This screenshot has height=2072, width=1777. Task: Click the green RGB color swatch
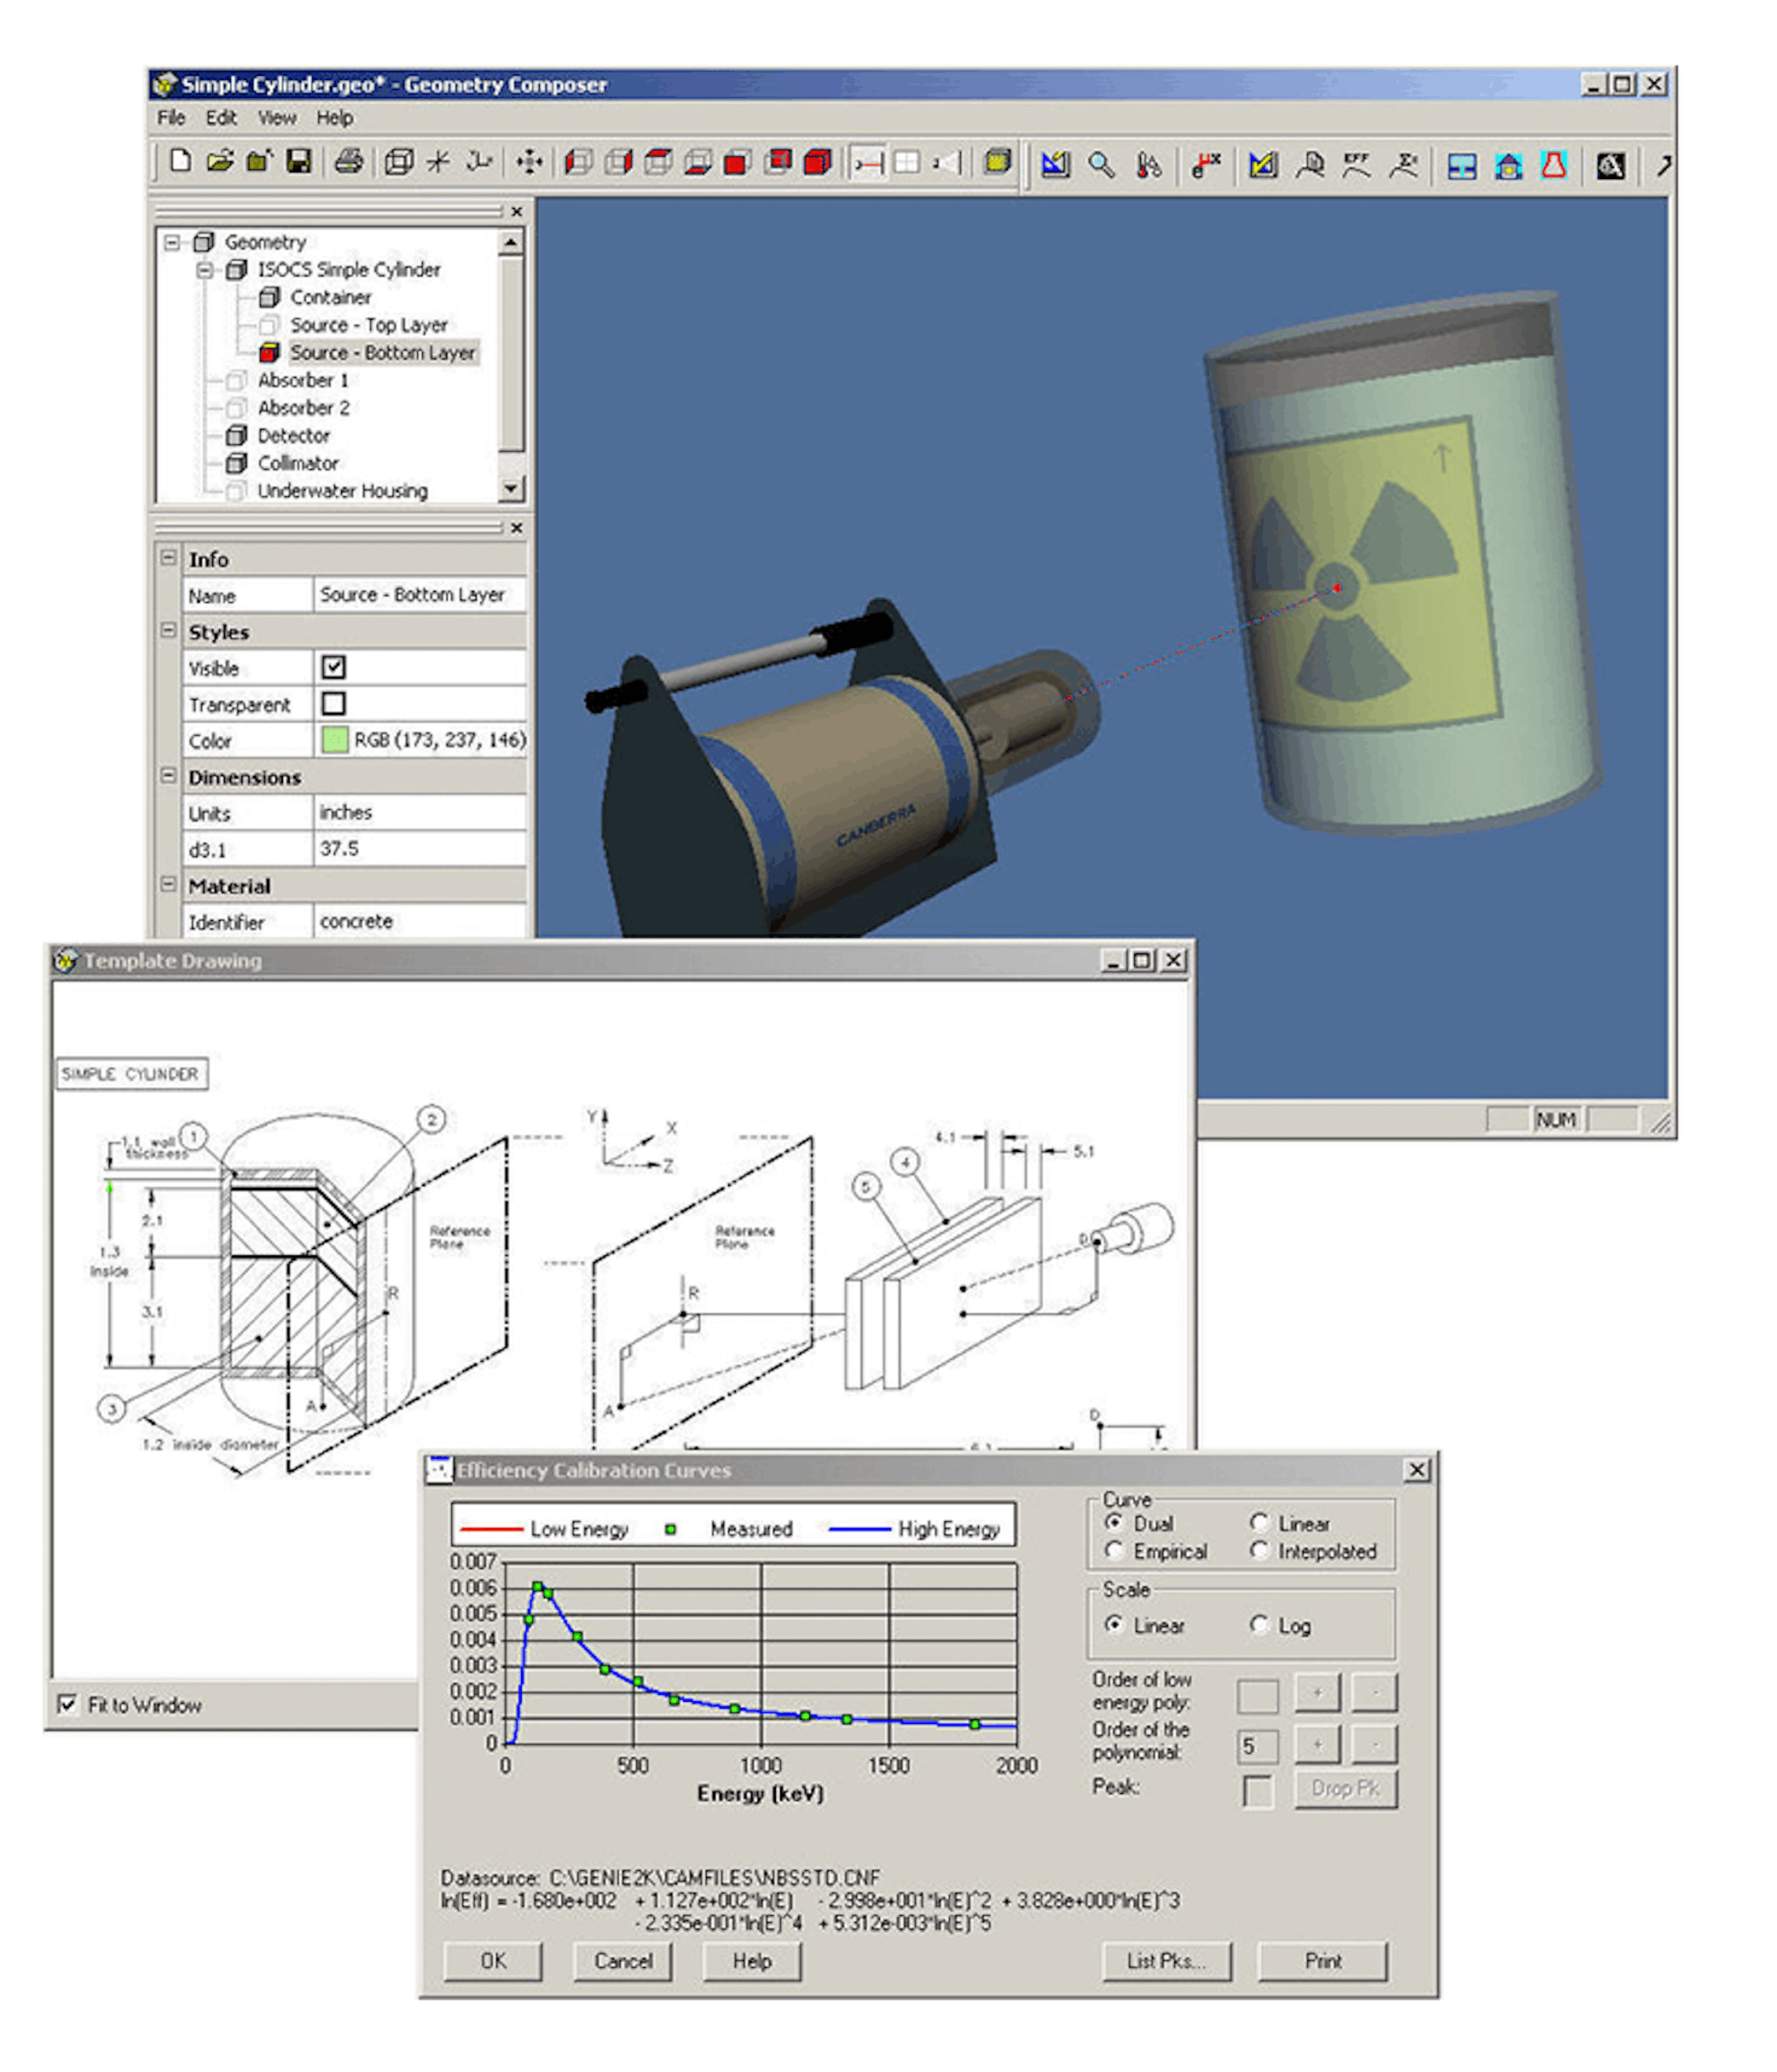point(334,739)
